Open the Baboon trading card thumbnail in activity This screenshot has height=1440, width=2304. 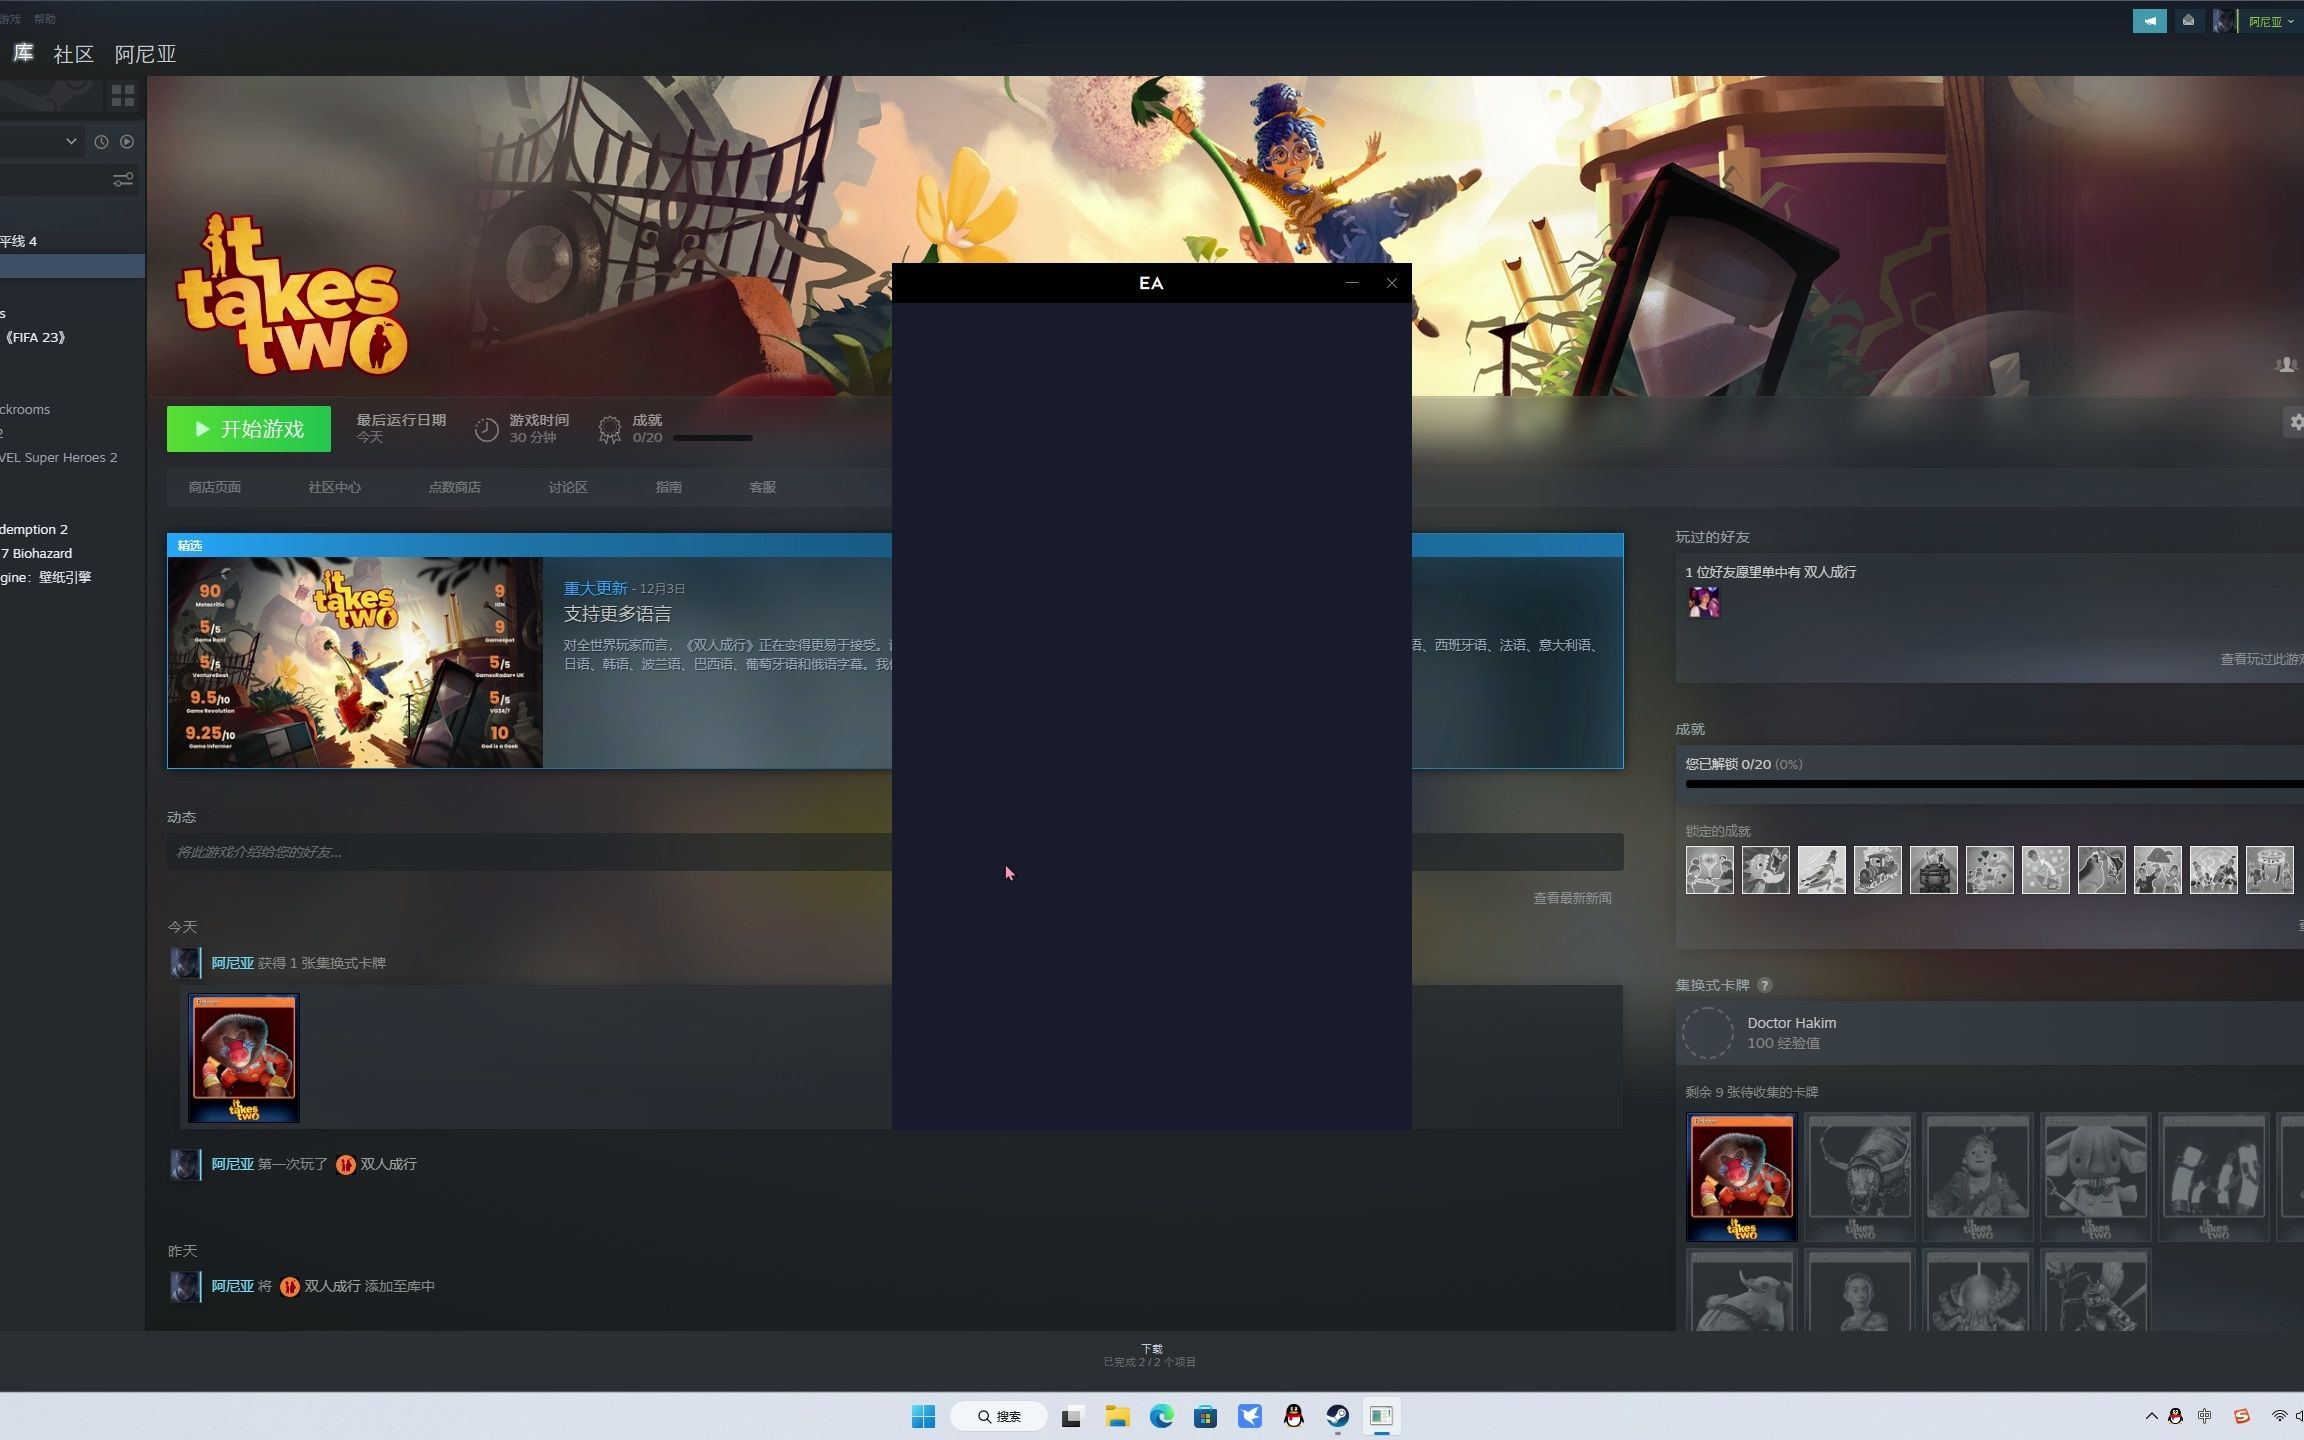pos(244,1057)
